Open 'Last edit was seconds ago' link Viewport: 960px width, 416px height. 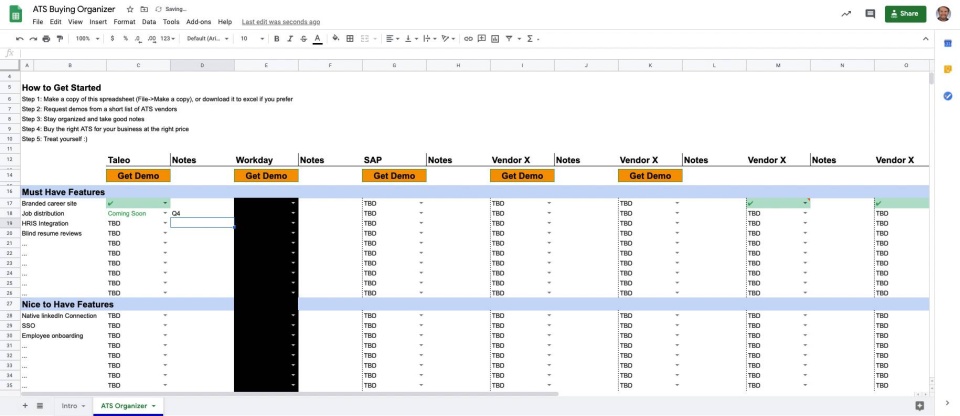[281, 22]
